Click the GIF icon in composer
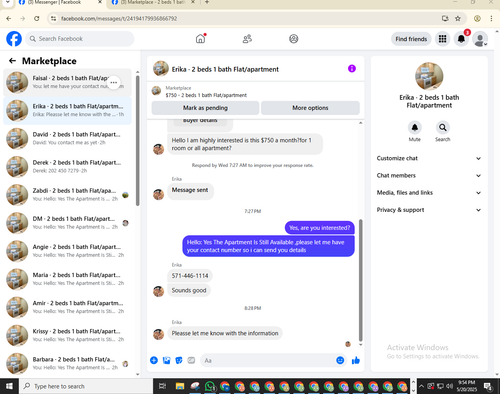 [x=191, y=360]
